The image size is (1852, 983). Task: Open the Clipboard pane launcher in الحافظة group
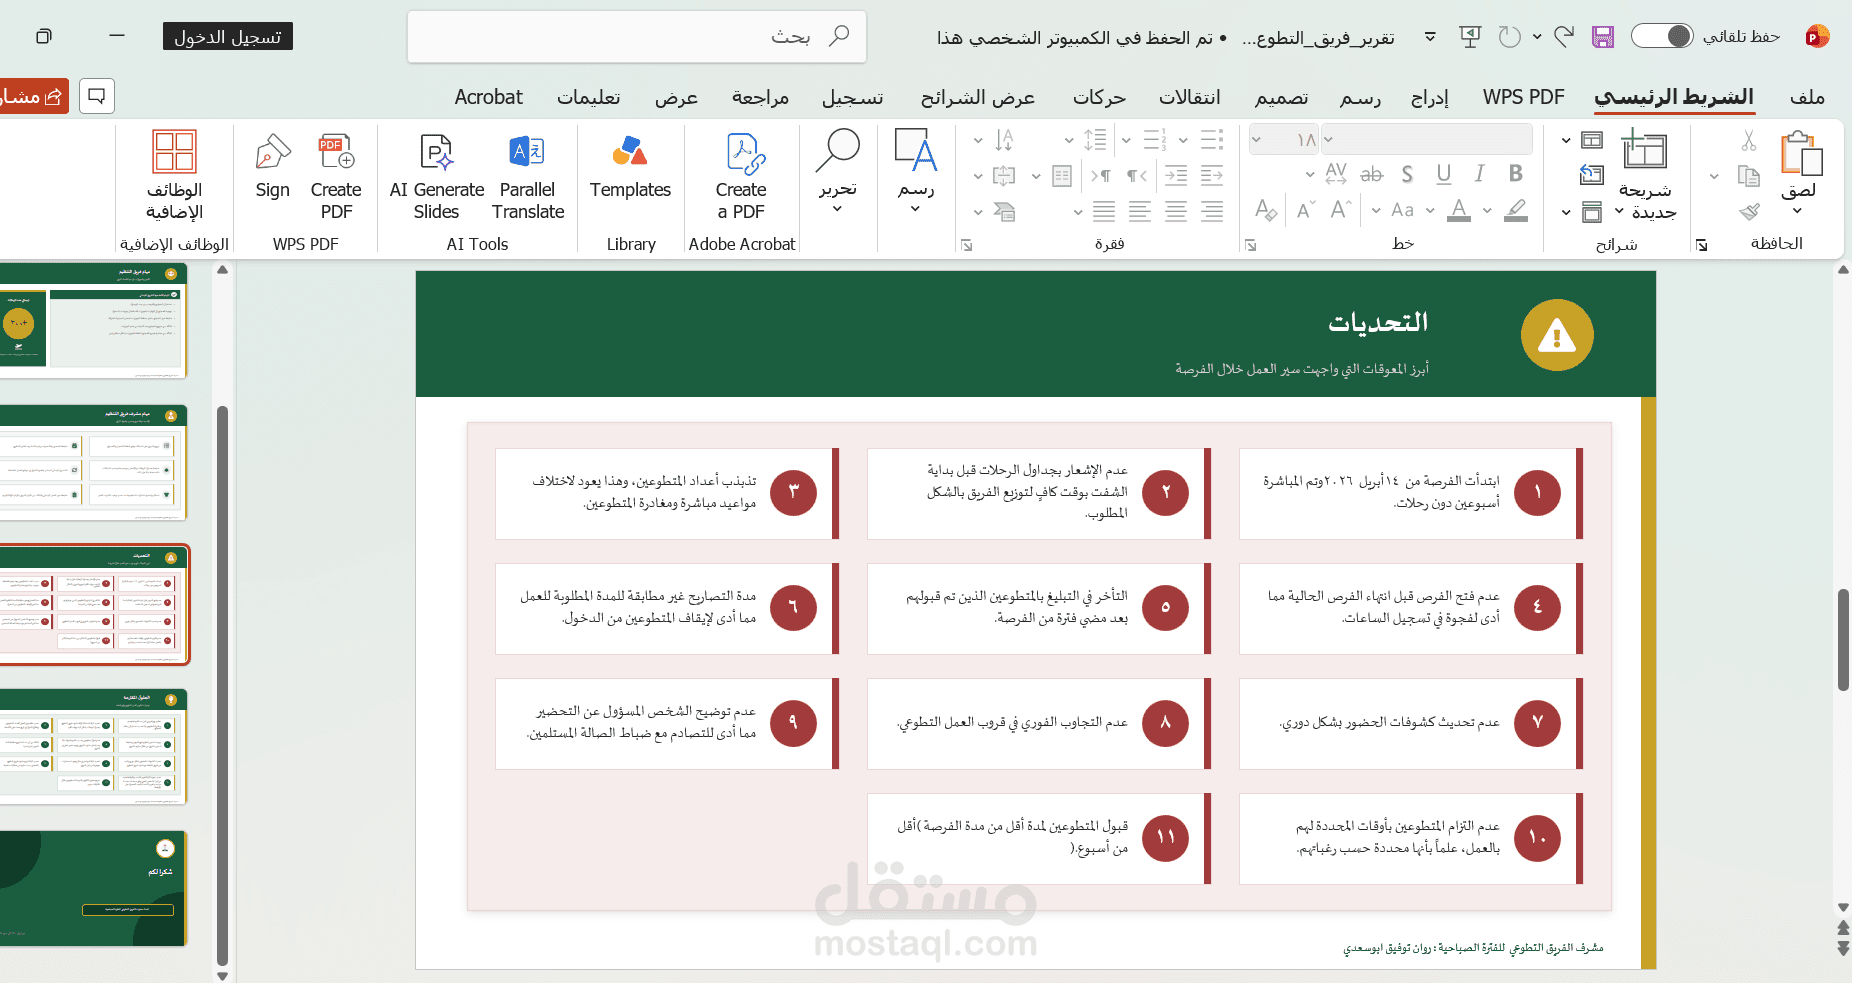point(1702,245)
